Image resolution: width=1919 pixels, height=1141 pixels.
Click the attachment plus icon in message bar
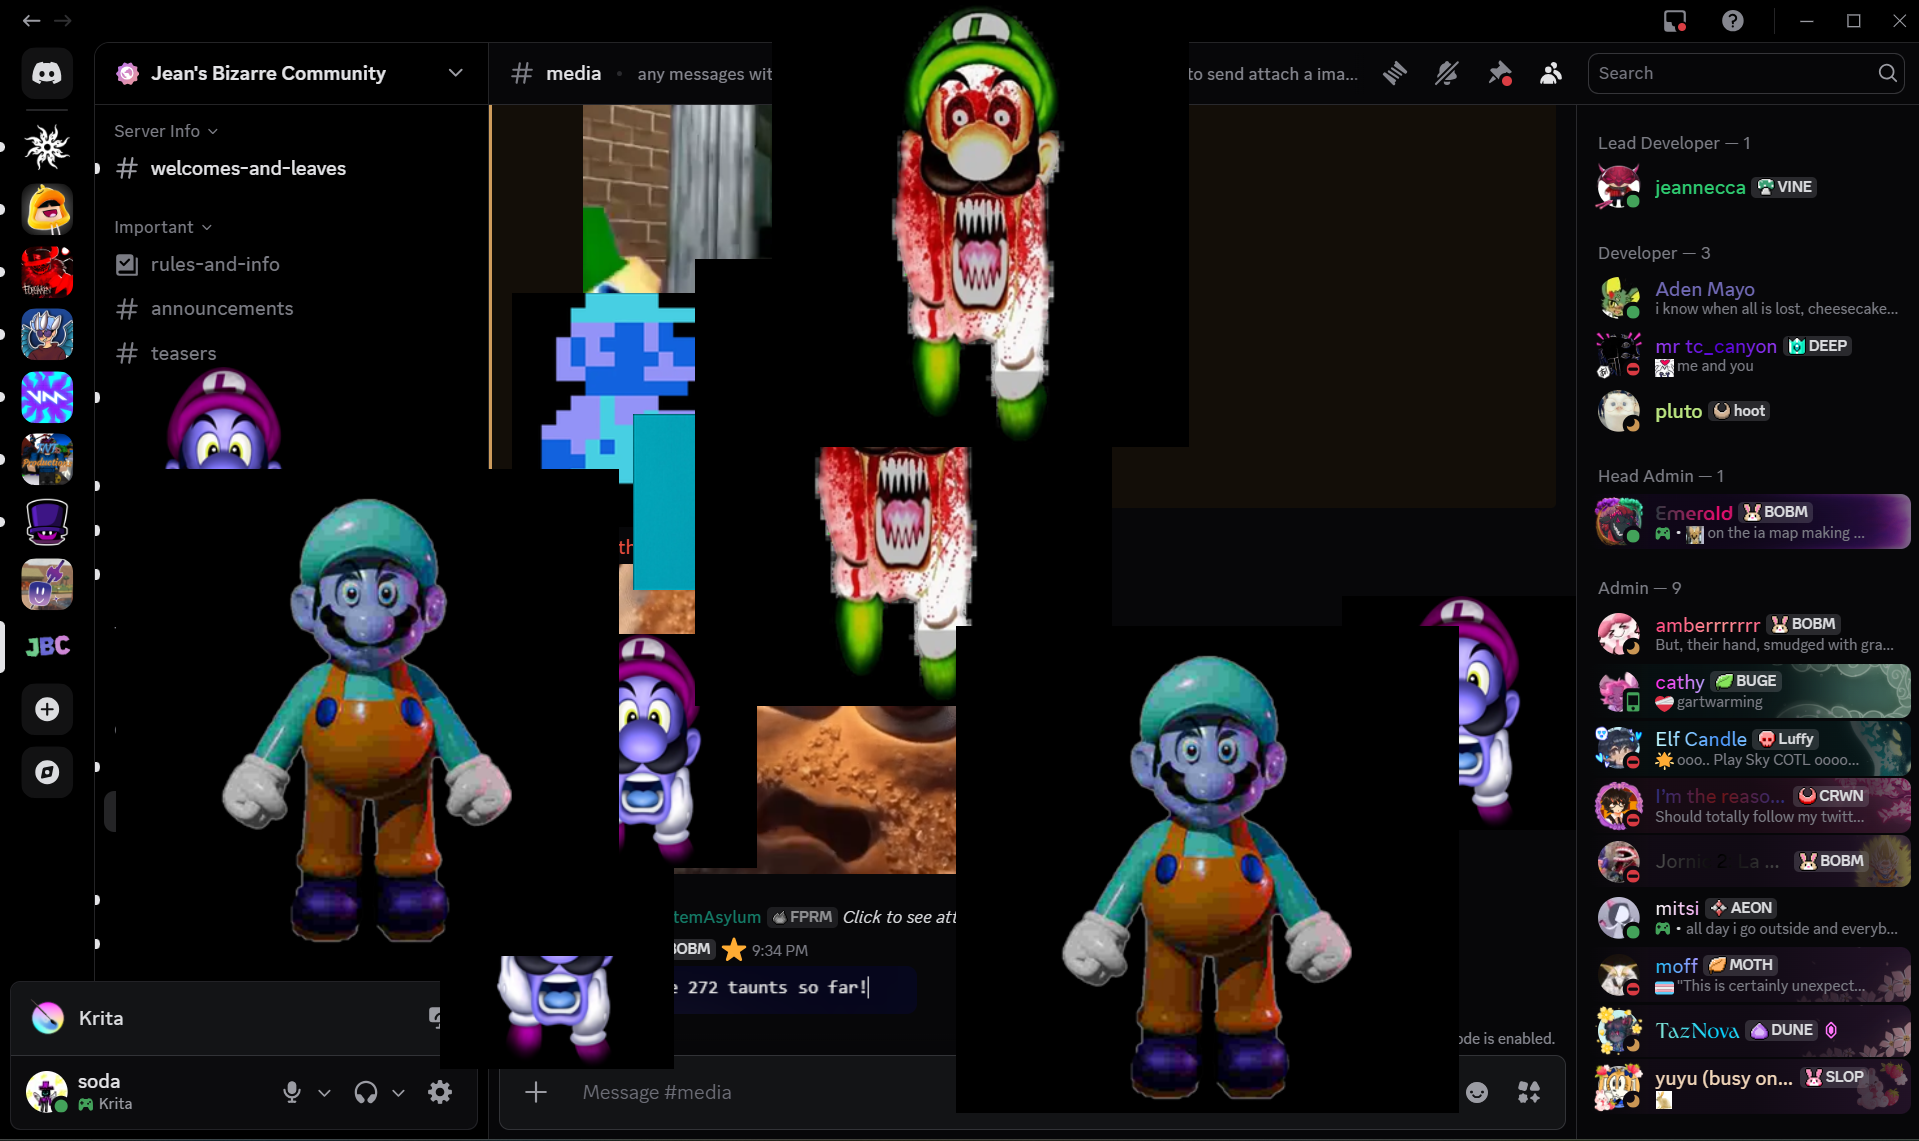pos(536,1092)
